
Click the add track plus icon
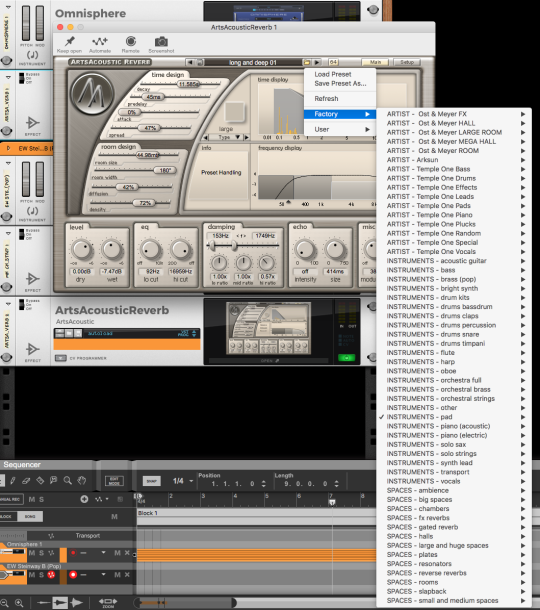tap(84, 499)
